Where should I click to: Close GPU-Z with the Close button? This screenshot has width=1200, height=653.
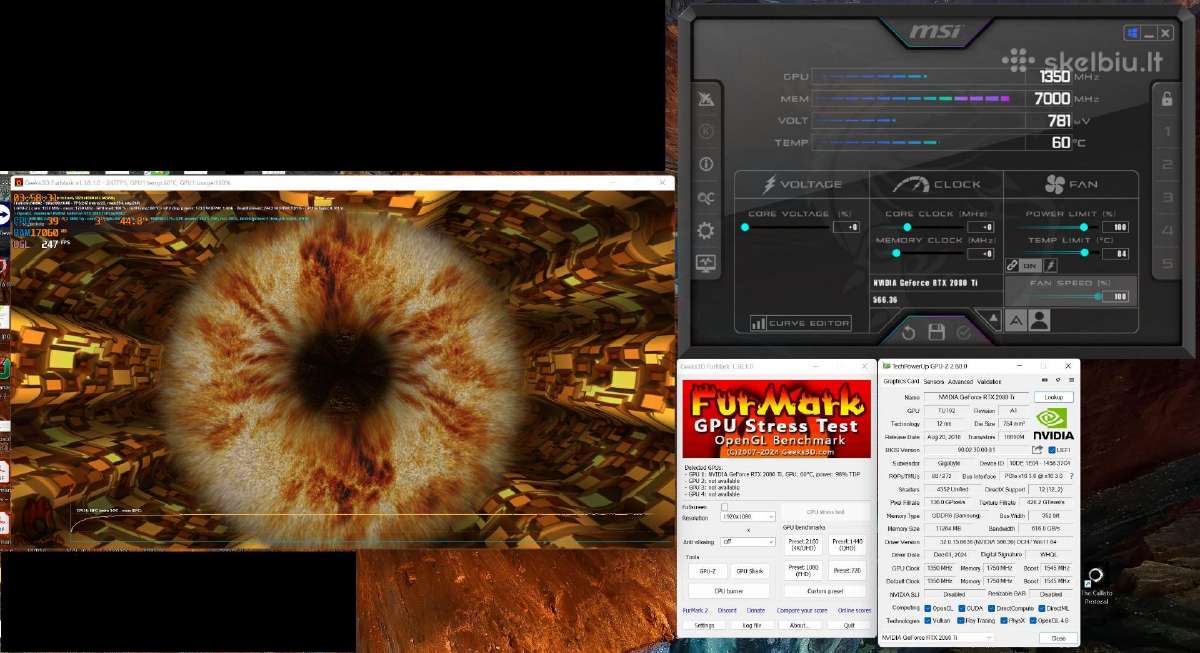point(1058,638)
